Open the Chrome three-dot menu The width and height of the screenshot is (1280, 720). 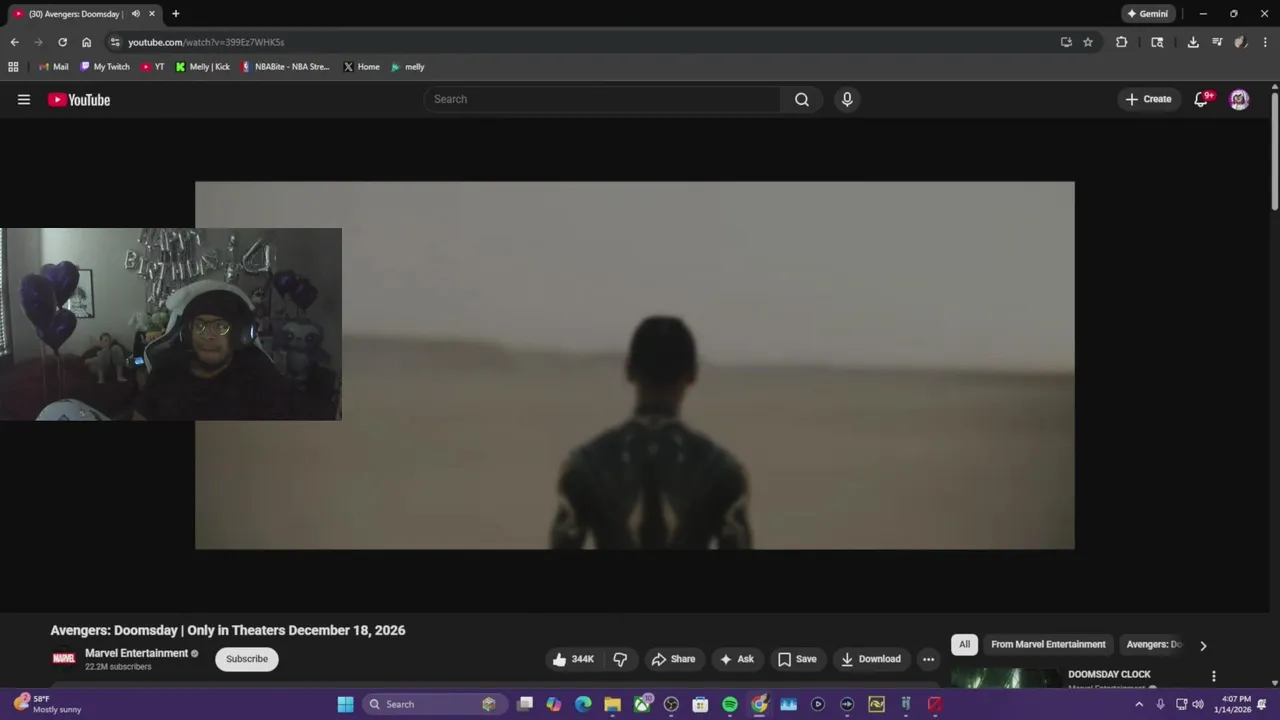[1266, 42]
